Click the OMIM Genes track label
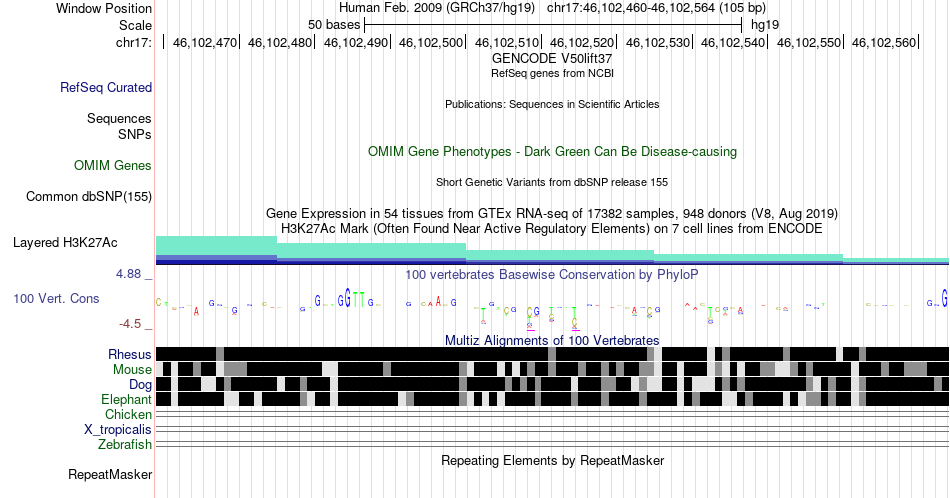Screen dimensions: 950x498 113,165
